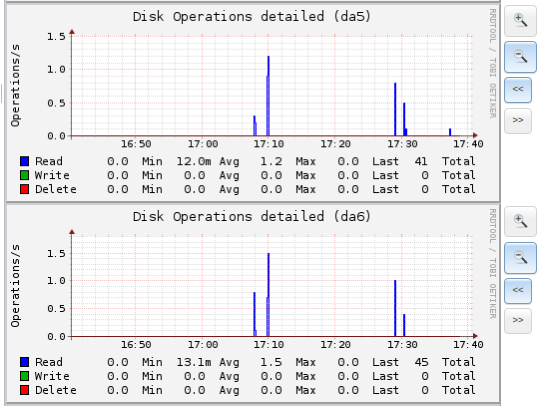Shift da6 graph forward with >> button

coord(518,321)
